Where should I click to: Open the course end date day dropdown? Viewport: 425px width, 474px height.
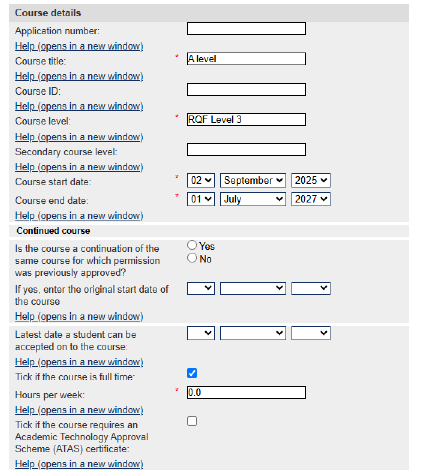click(x=201, y=199)
